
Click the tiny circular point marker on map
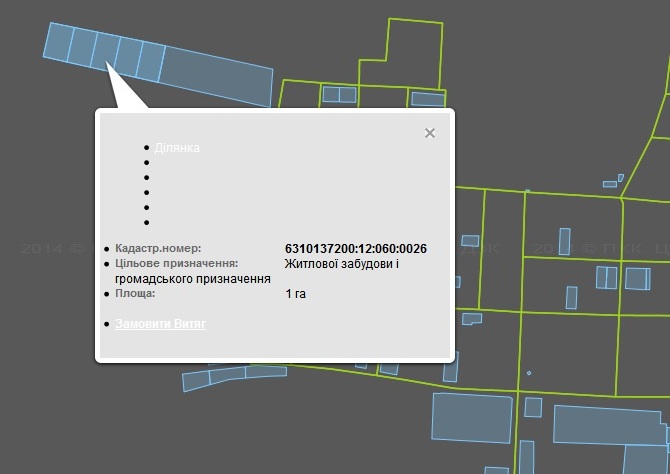click(529, 374)
